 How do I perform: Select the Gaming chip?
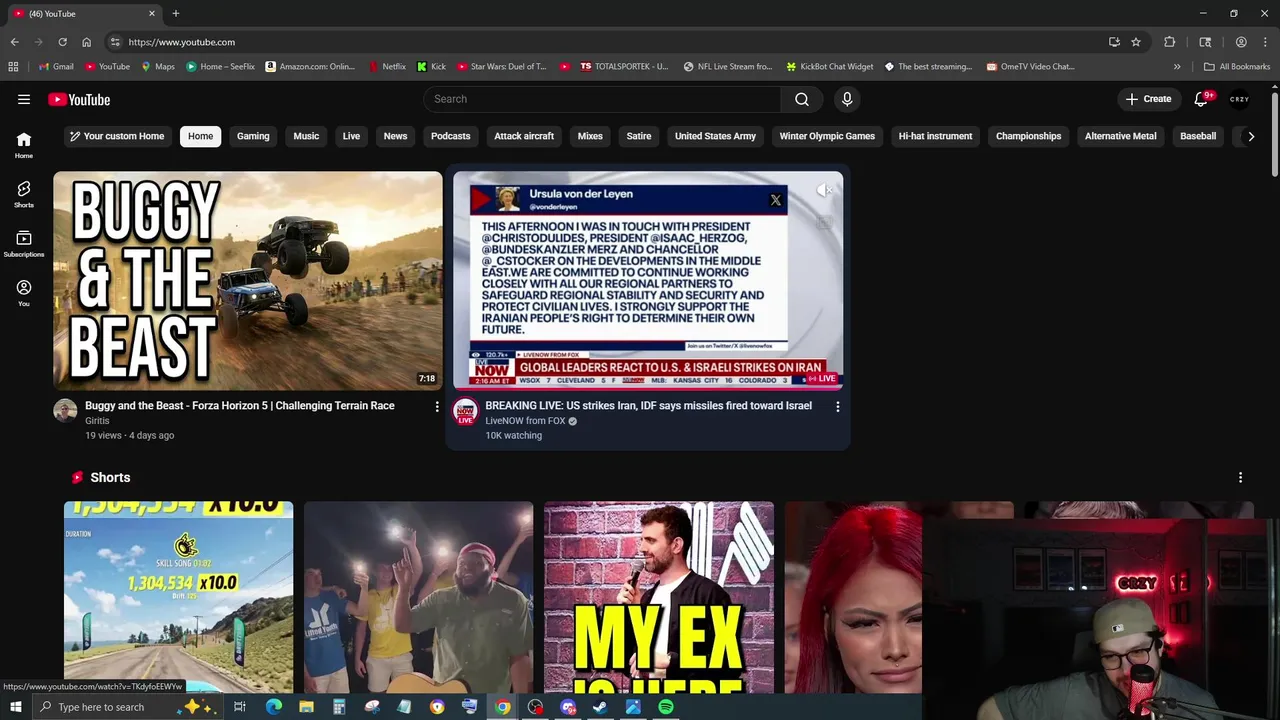pyautogui.click(x=253, y=136)
